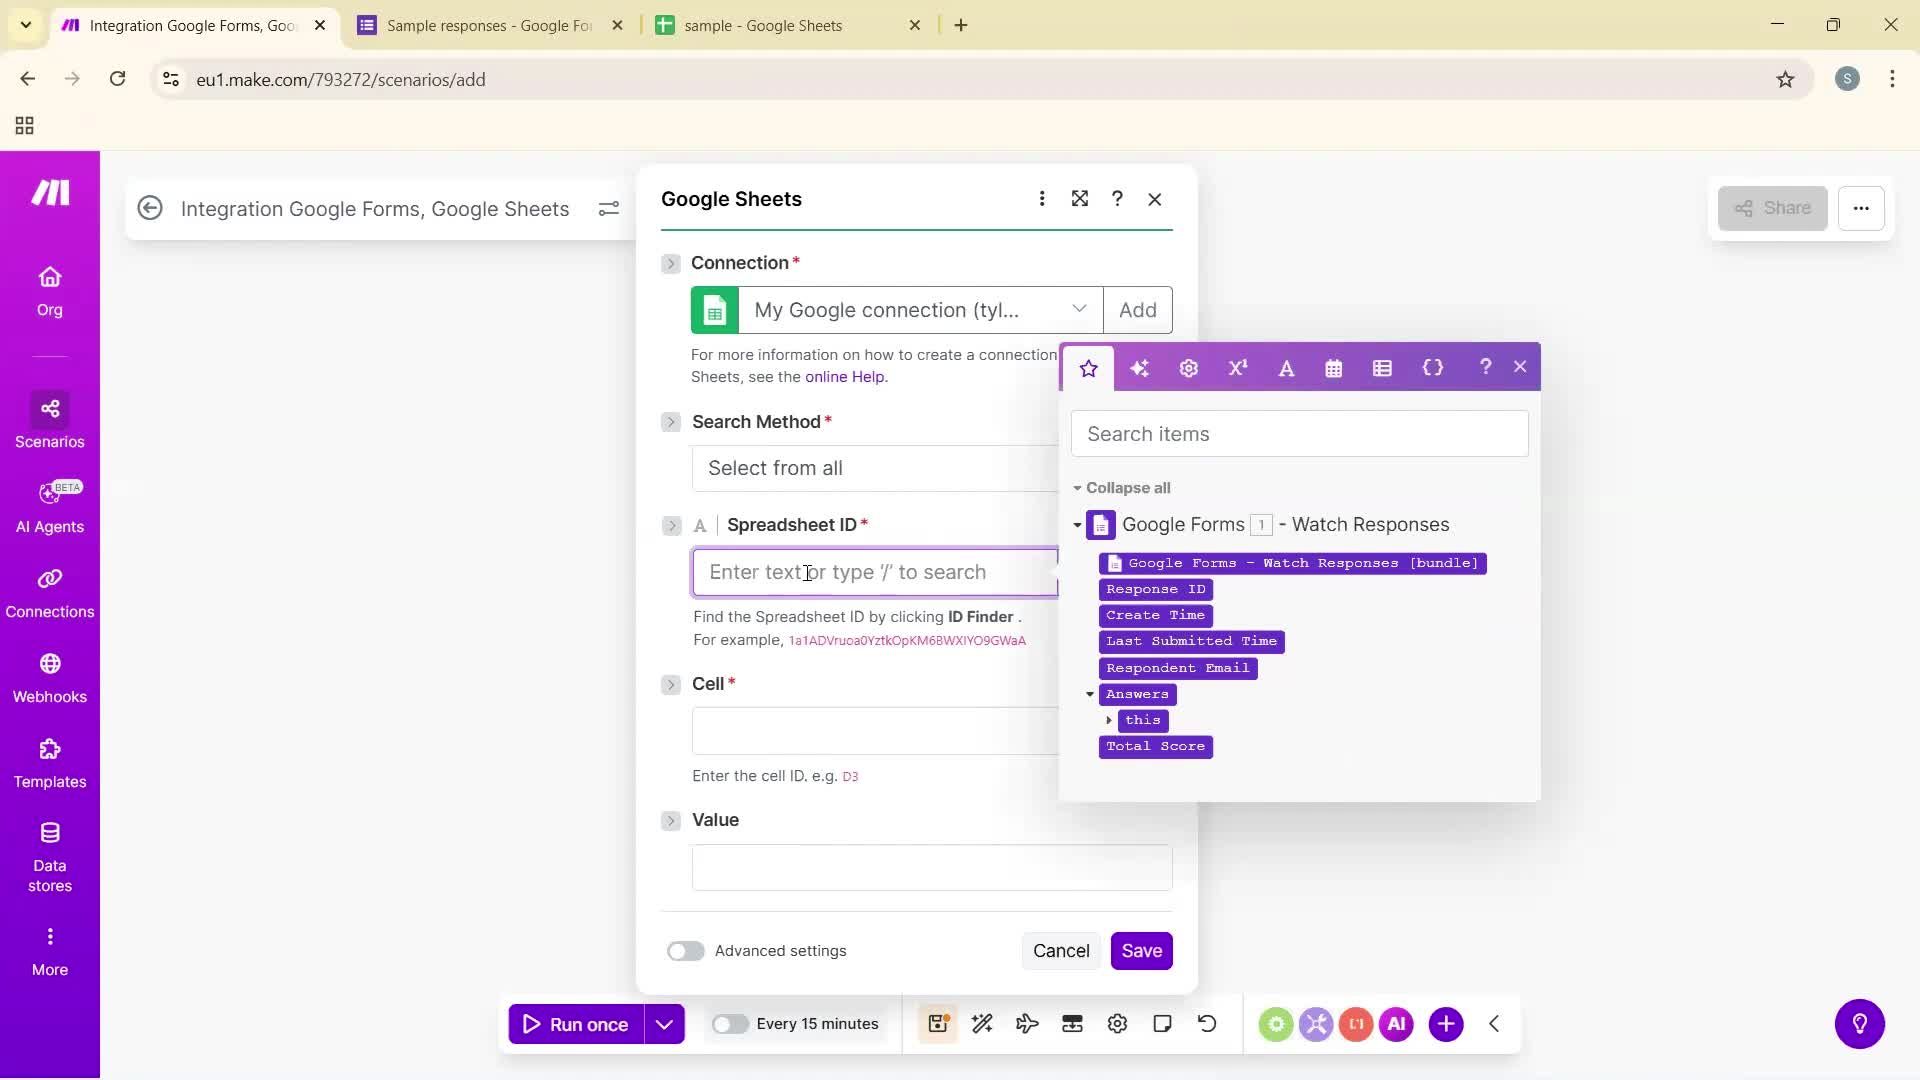Open scenario settings gear in bottom toolbar
This screenshot has height=1080, width=1920.
coord(1117,1023)
